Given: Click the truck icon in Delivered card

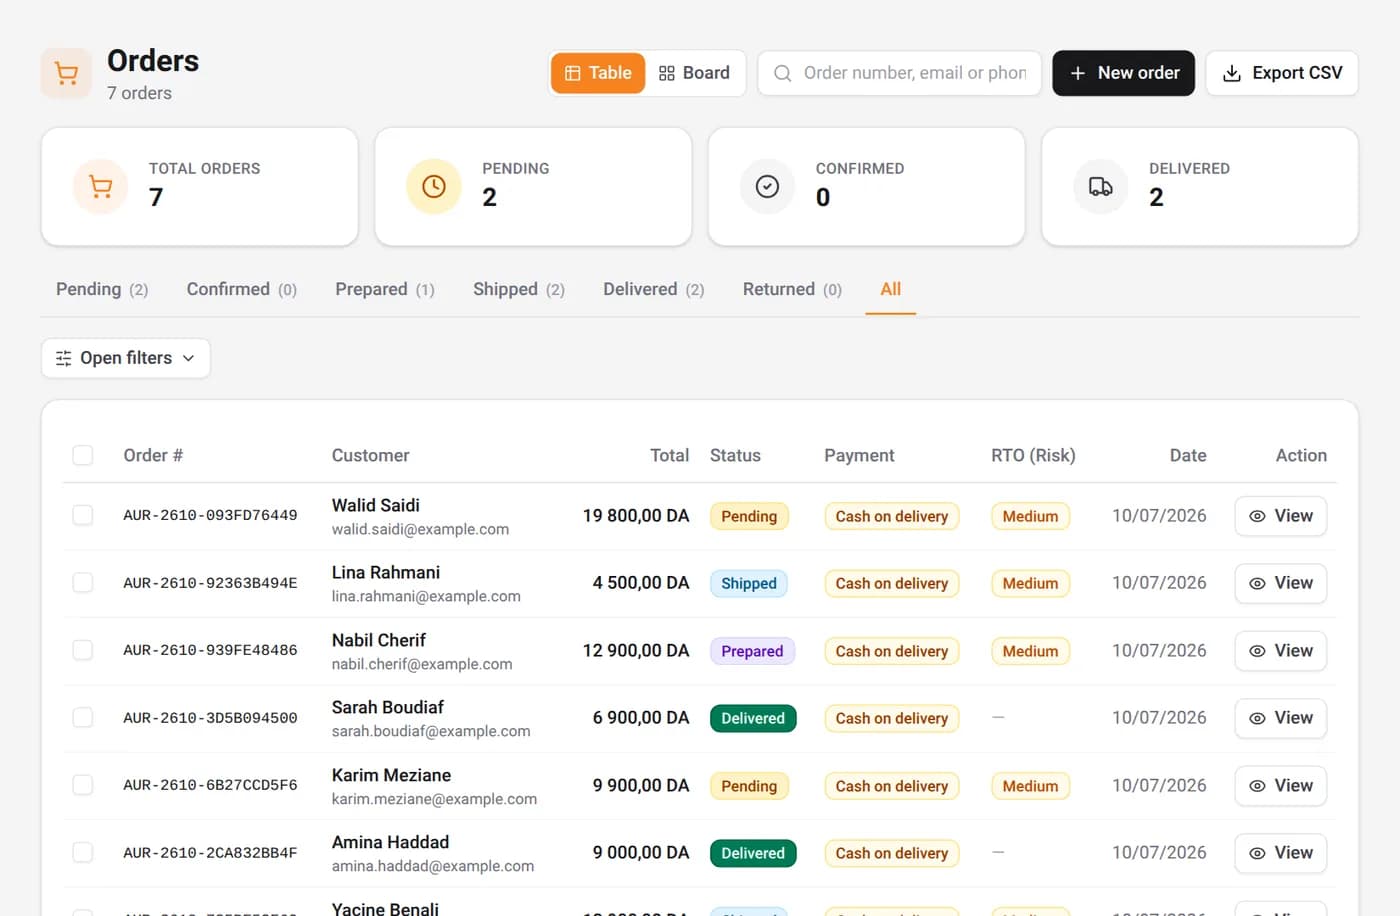Looking at the screenshot, I should click(x=1101, y=186).
